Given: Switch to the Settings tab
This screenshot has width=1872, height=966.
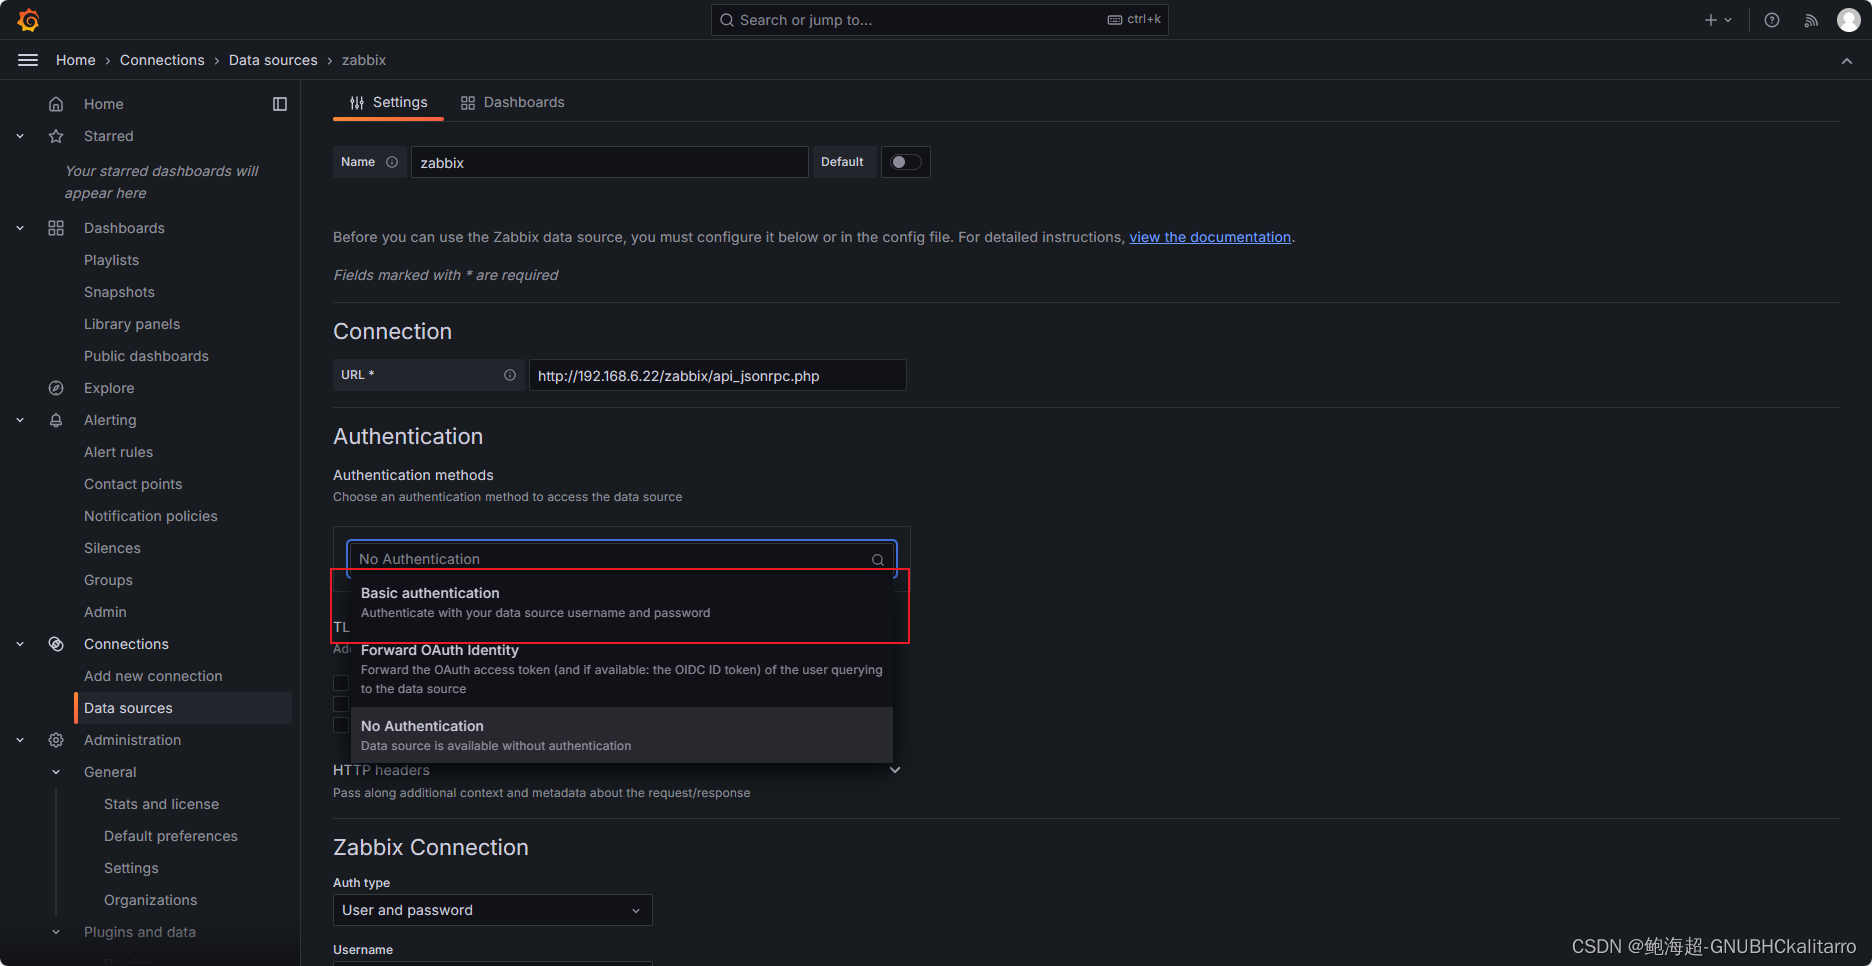Looking at the screenshot, I should click(388, 102).
